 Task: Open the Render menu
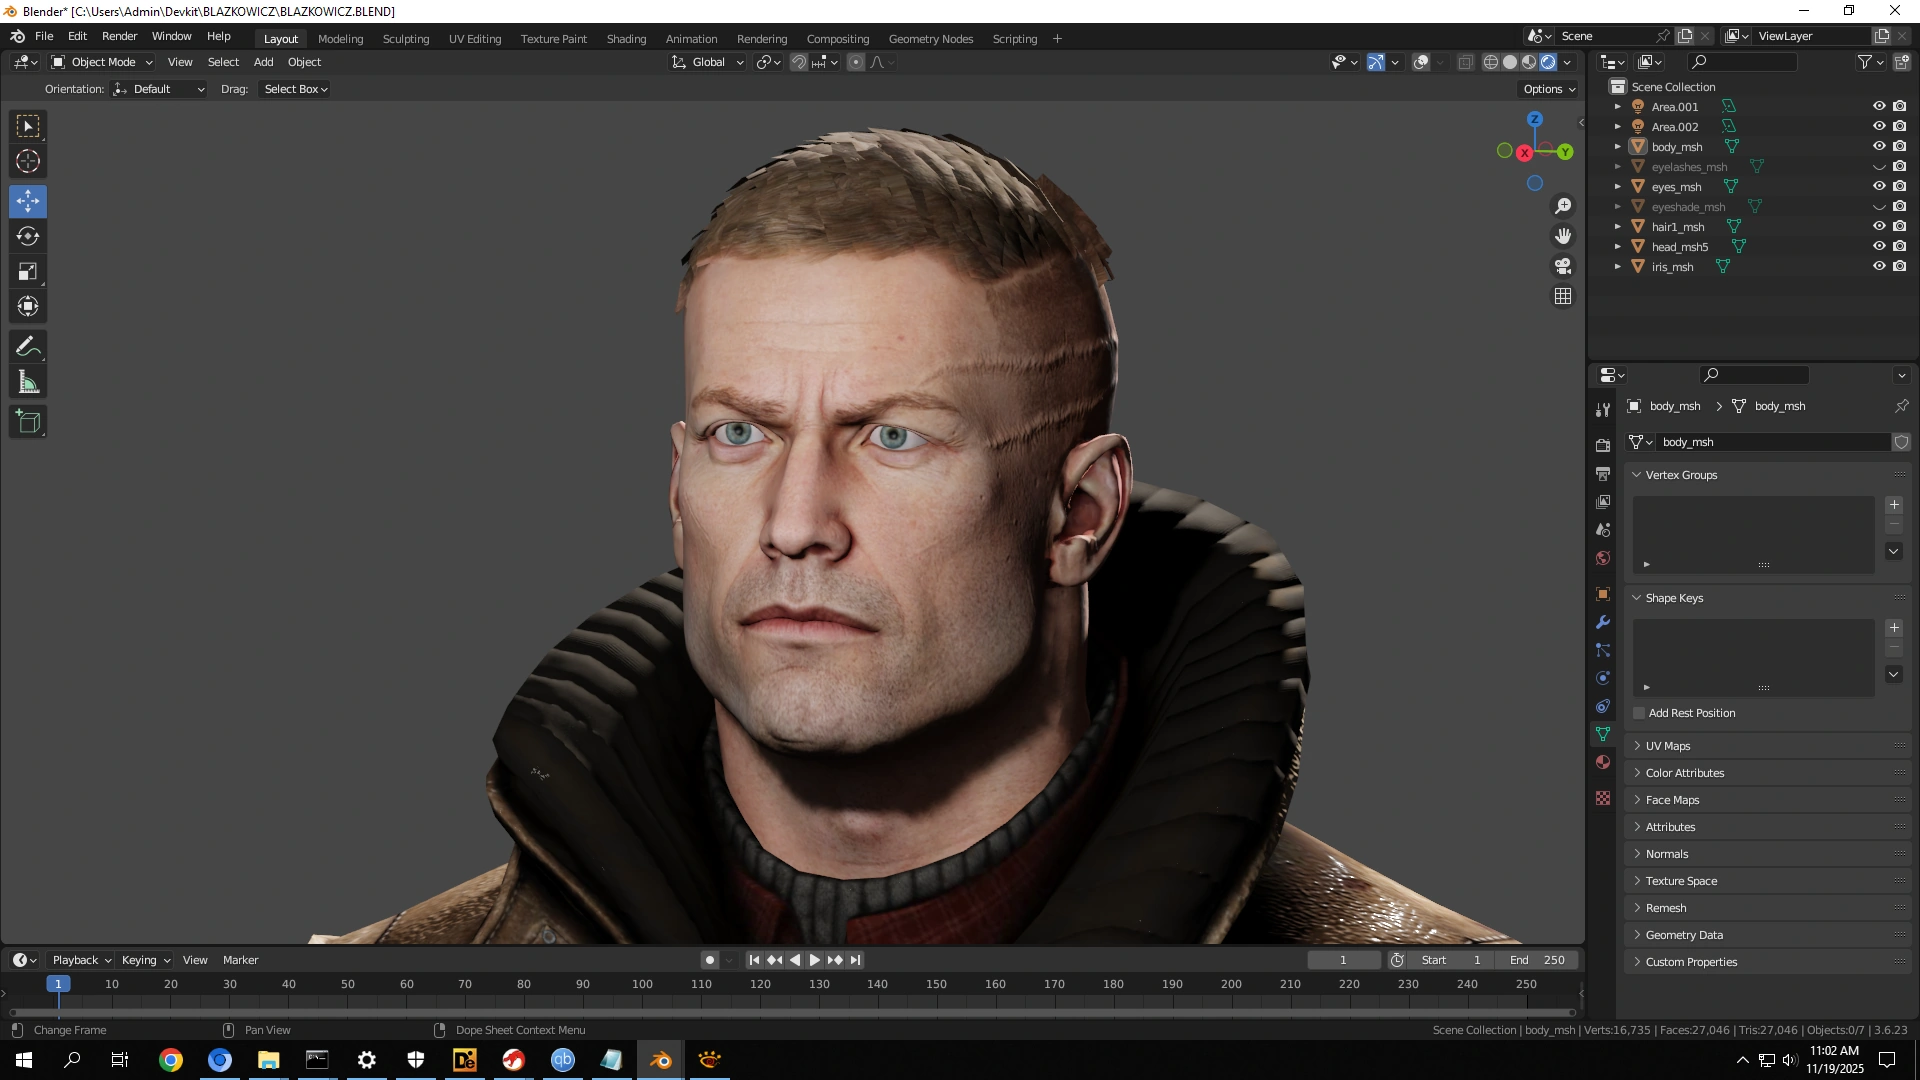coord(119,36)
